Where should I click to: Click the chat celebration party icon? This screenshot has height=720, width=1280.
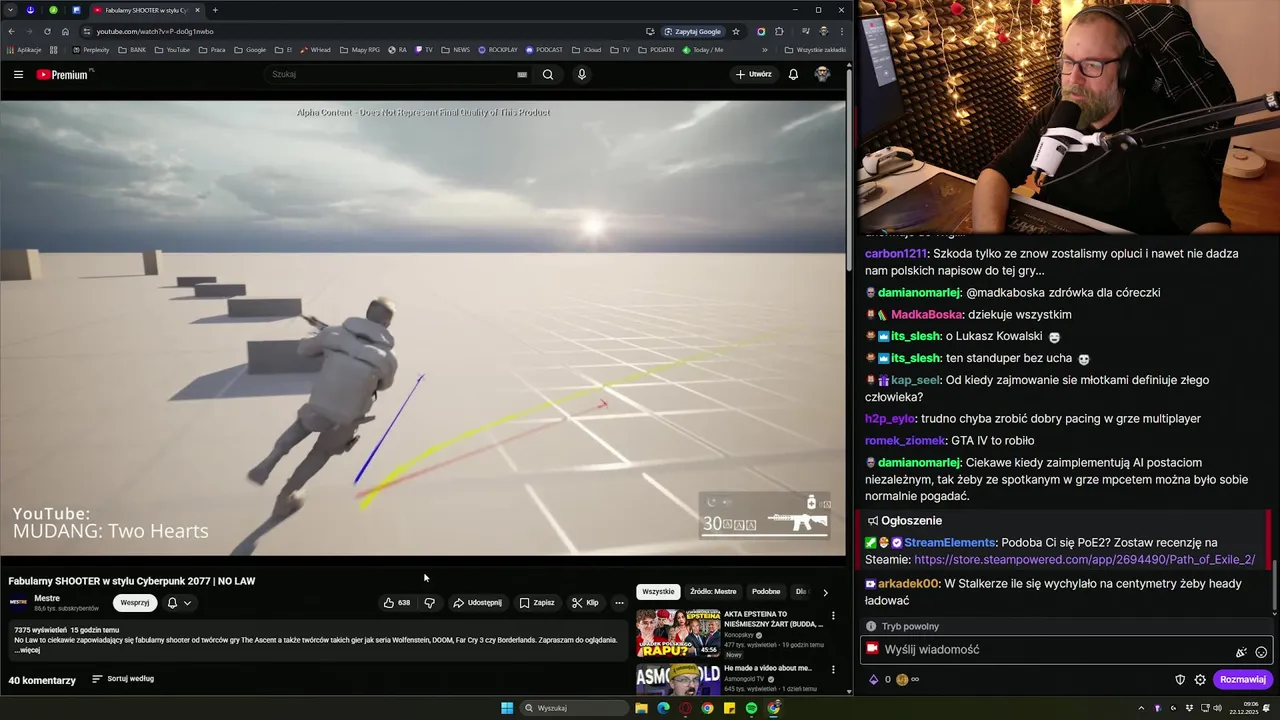1241,652
